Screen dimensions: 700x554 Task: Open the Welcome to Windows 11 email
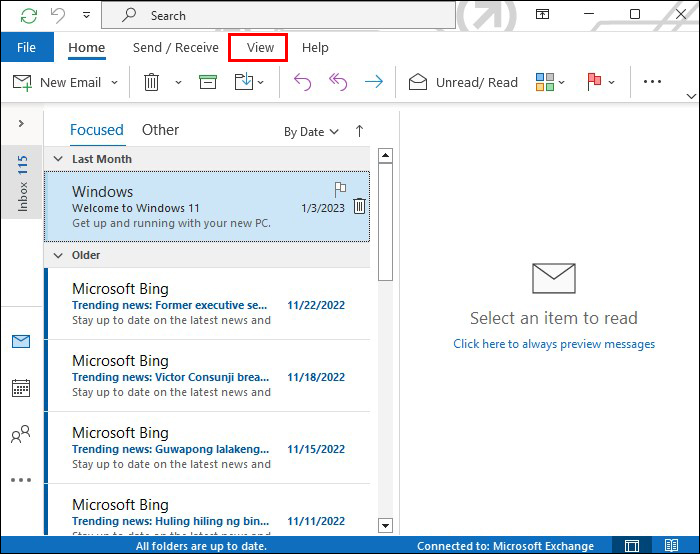pyautogui.click(x=207, y=207)
